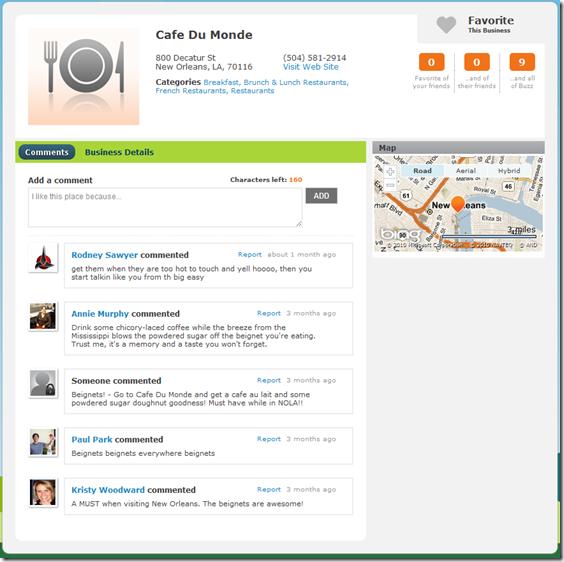The height and width of the screenshot is (562, 564).
Task: Open the French Restaurants category link
Action: 191,91
